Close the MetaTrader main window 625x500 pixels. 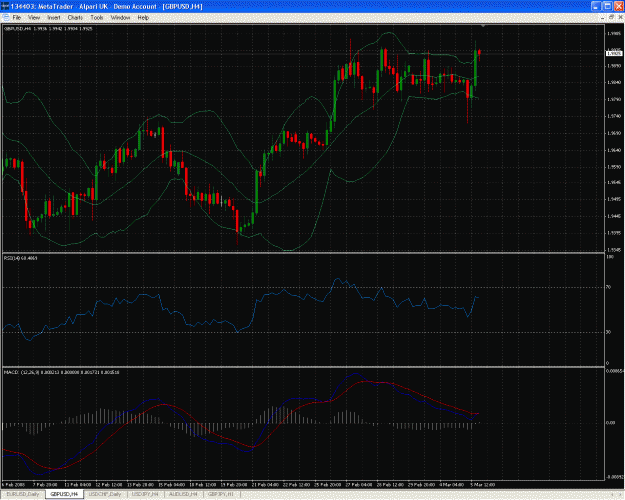pyautogui.click(x=618, y=6)
